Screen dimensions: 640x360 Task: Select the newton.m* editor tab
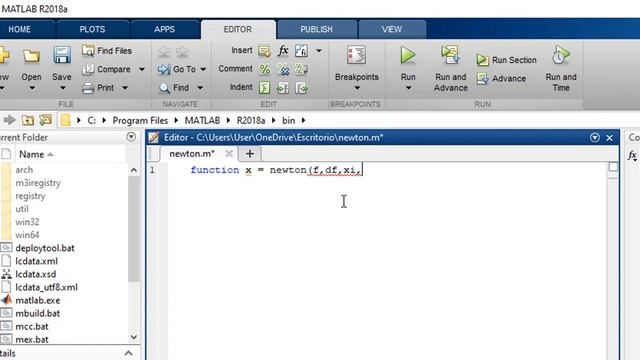tap(192, 154)
